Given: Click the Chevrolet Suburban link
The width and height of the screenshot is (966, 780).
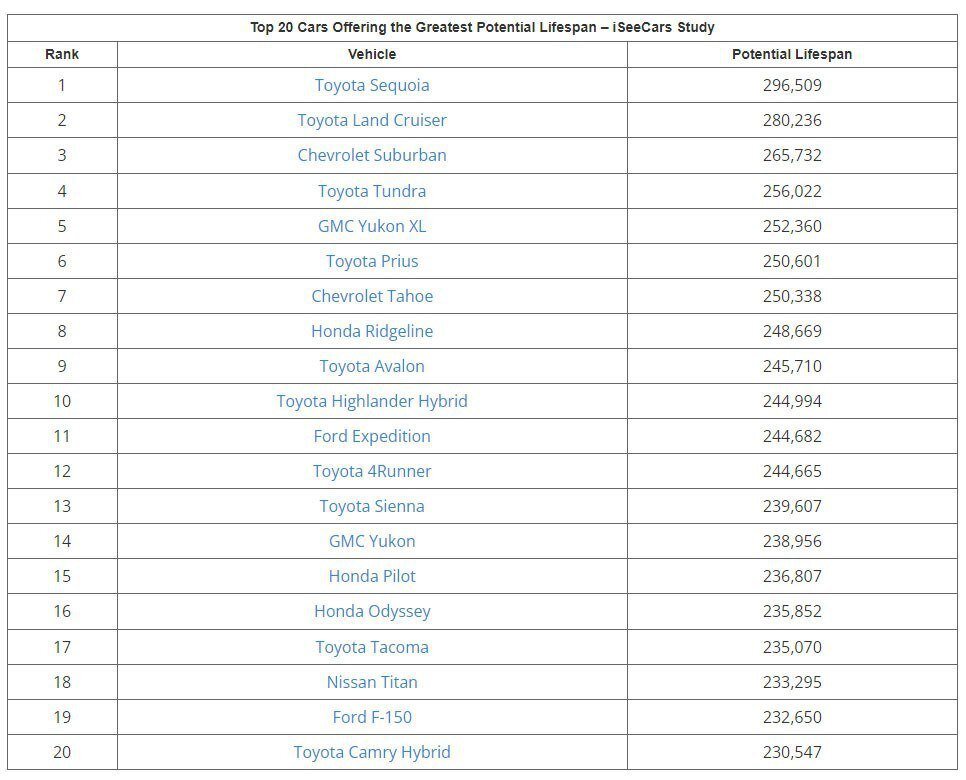Looking at the screenshot, I should point(371,155).
